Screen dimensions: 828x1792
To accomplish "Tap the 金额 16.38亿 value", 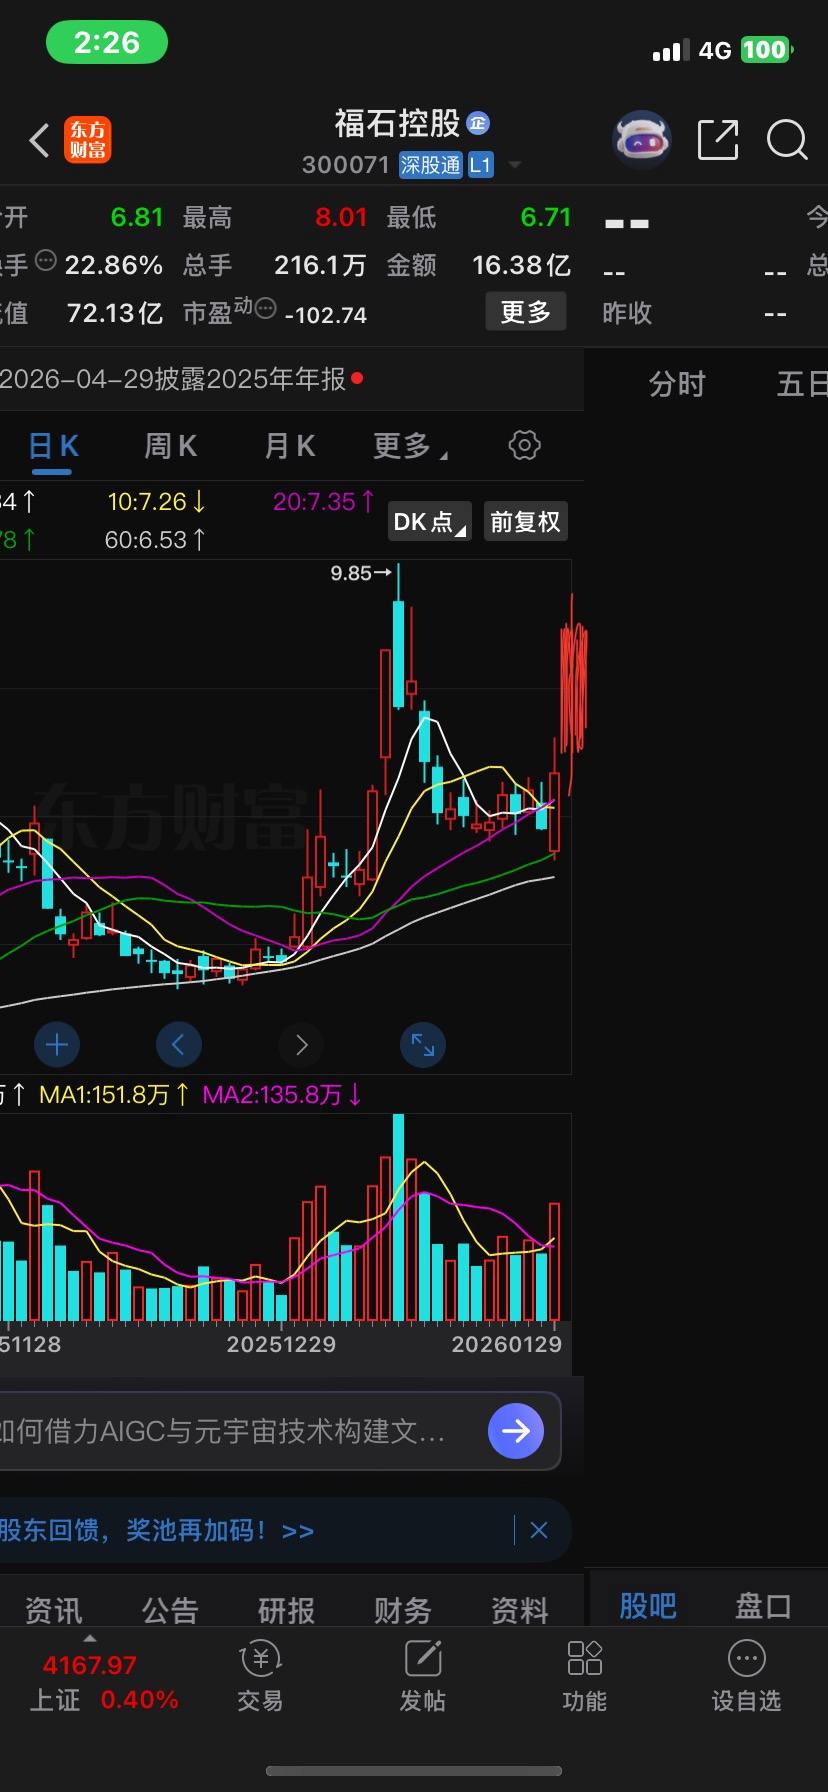I will (521, 265).
